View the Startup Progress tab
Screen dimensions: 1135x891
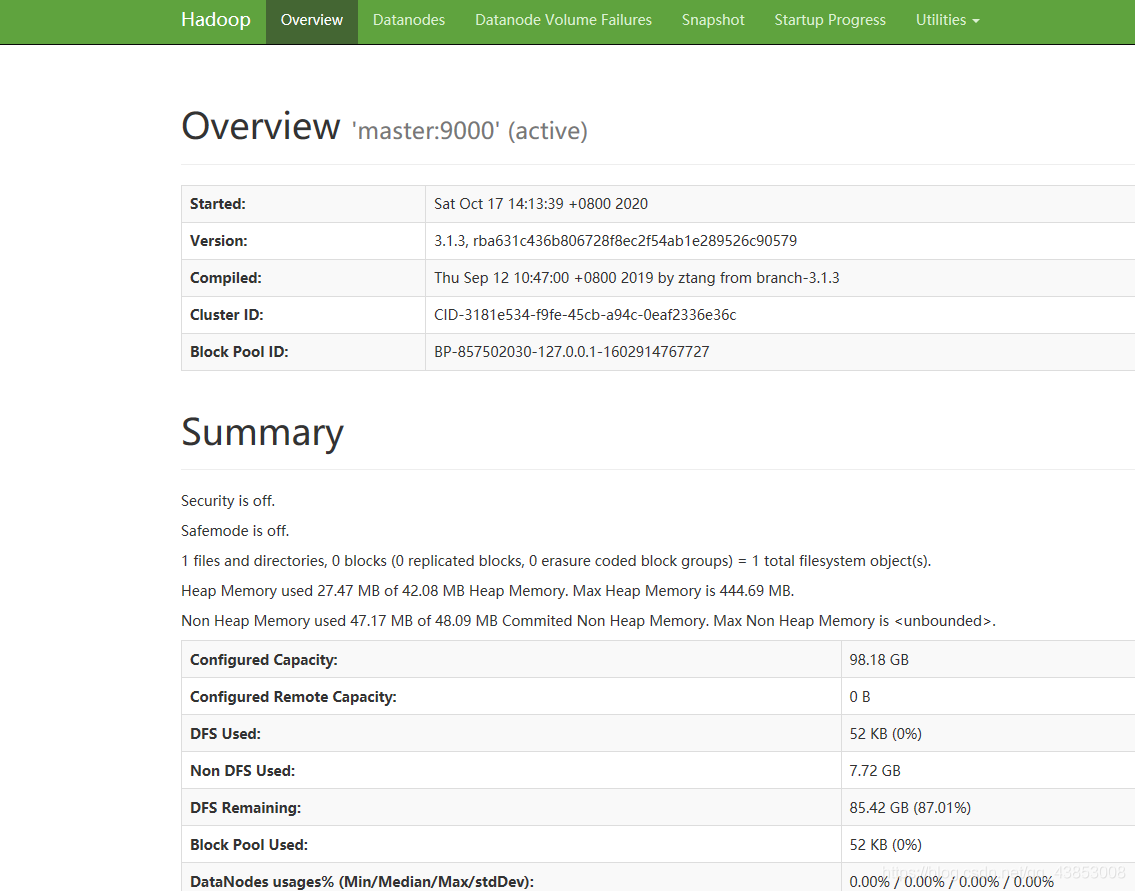coord(830,20)
